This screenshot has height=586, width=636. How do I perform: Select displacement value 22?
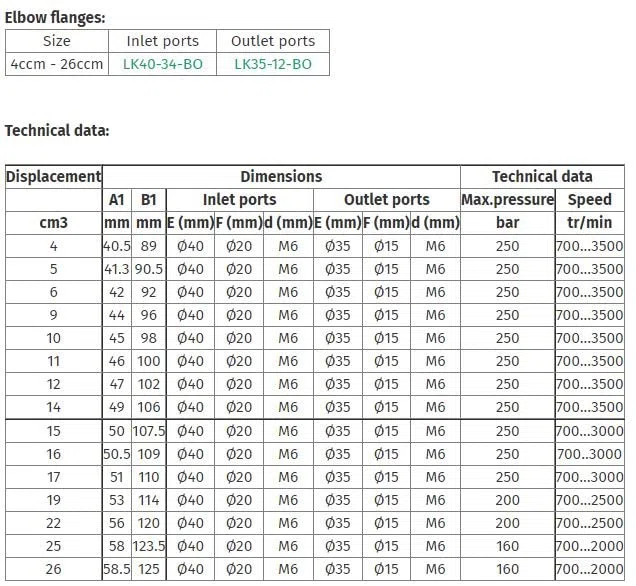pyautogui.click(x=54, y=523)
